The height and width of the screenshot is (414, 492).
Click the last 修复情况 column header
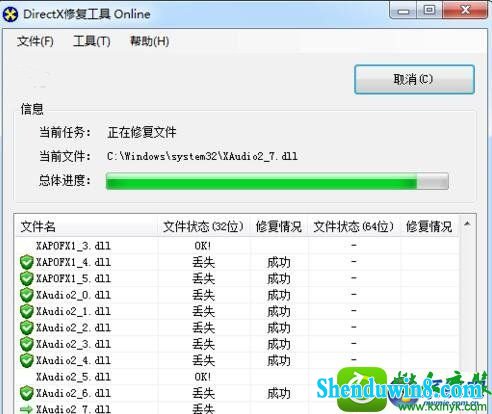(x=429, y=227)
